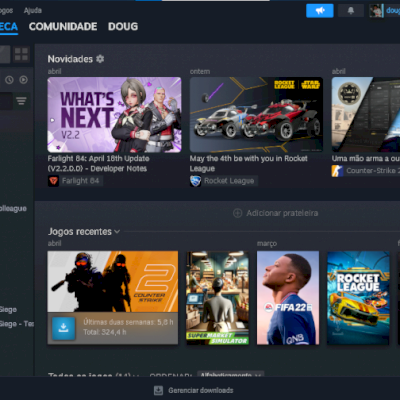Open Rocket League game tag link
This screenshot has width=400, height=400.
click(229, 181)
